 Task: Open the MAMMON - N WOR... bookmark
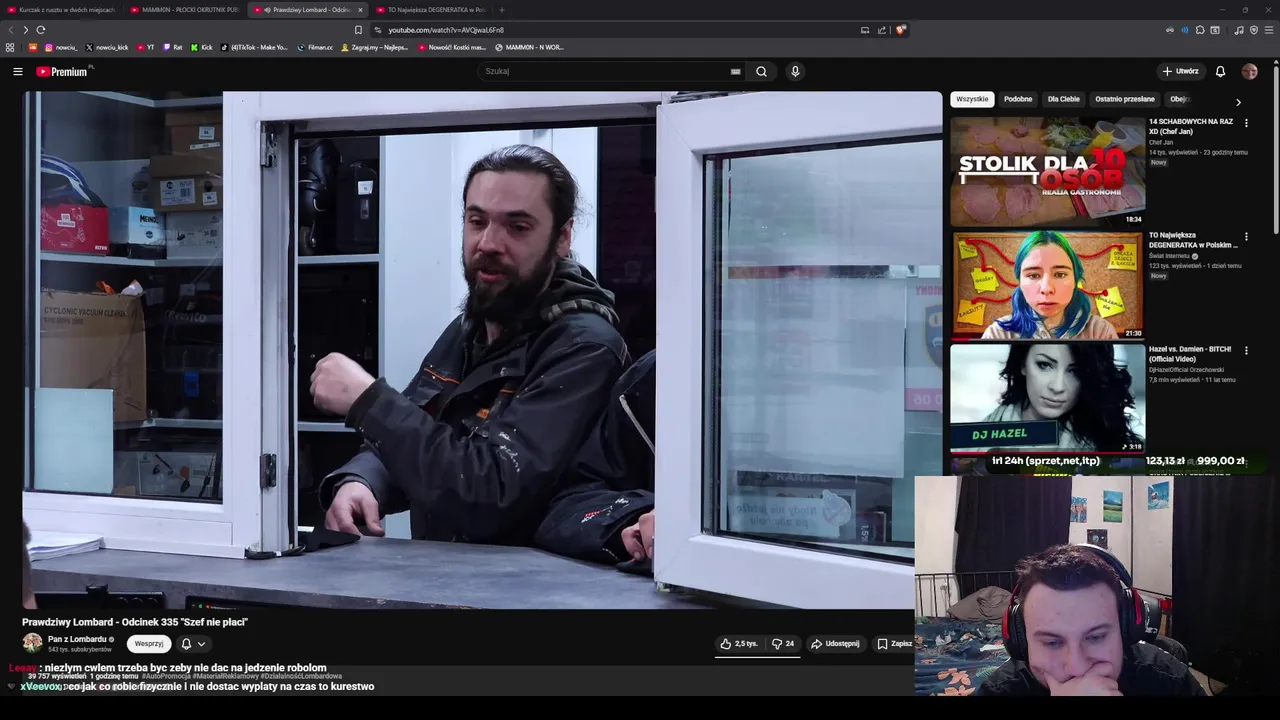(529, 47)
